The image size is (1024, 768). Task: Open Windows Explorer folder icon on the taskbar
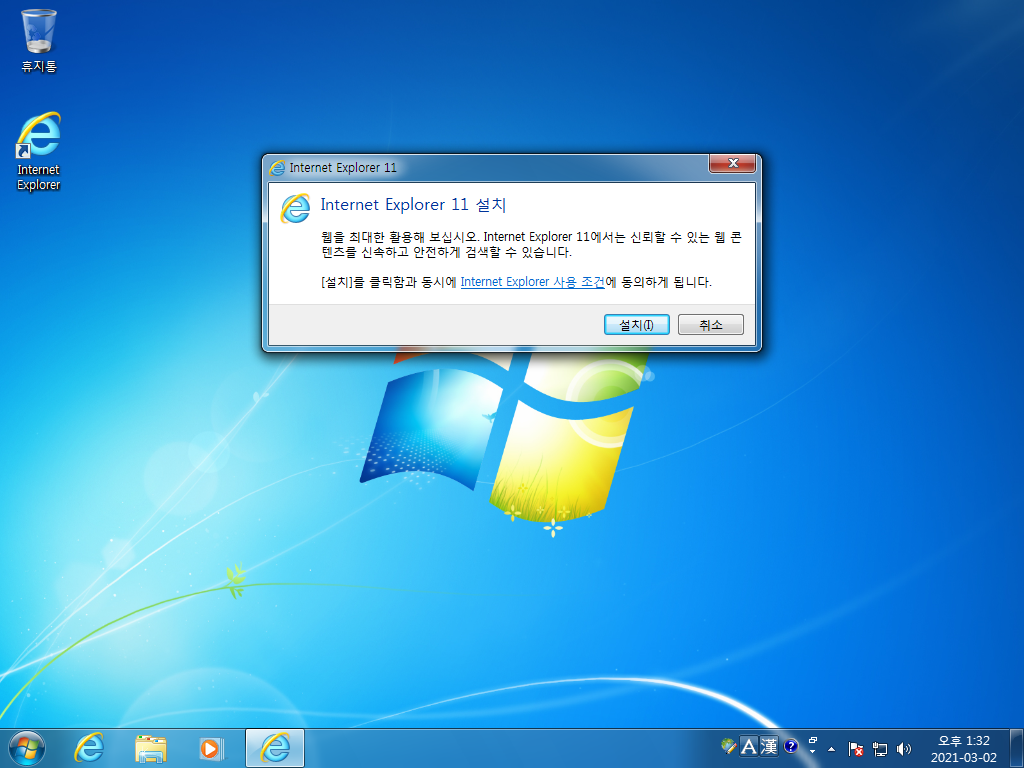coord(150,748)
